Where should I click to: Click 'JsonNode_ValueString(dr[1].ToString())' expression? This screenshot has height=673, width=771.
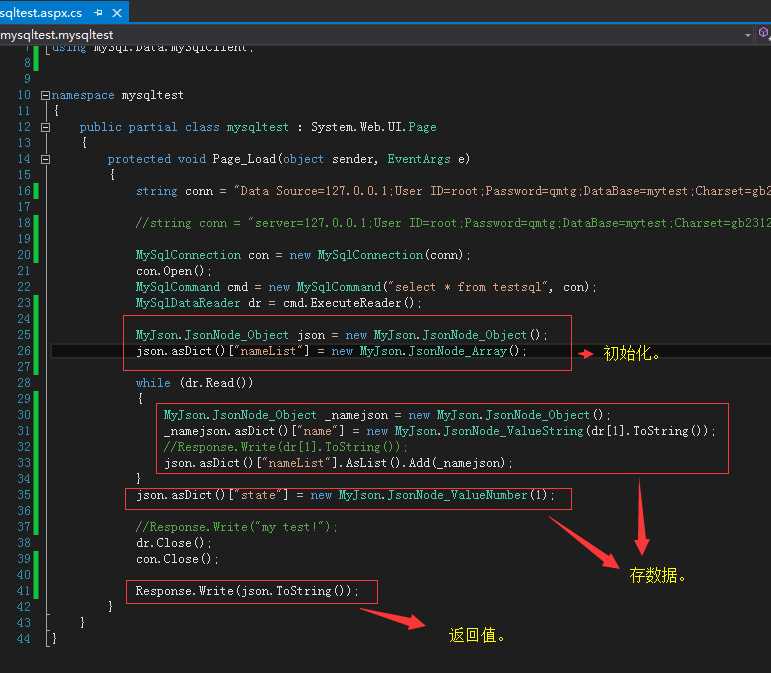coord(575,431)
